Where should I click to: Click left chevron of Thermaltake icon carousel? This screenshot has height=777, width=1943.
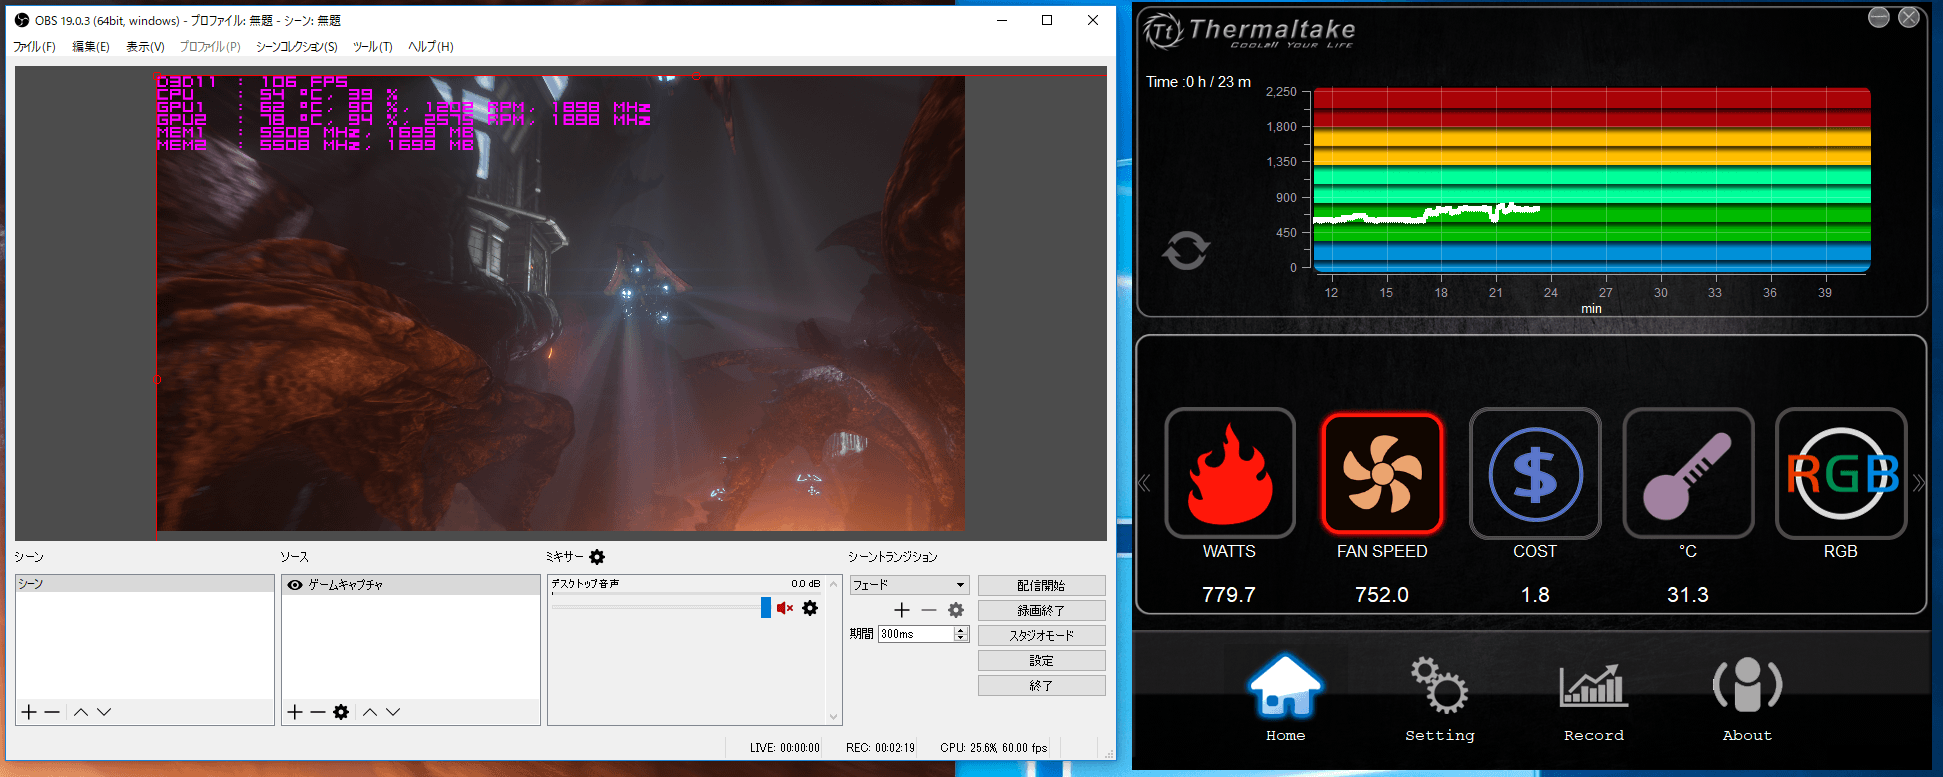pos(1145,484)
